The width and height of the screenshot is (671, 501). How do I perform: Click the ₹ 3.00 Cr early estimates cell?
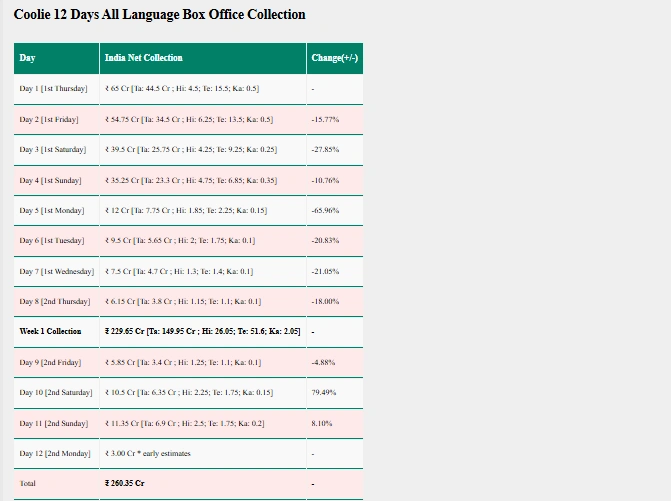147,454
